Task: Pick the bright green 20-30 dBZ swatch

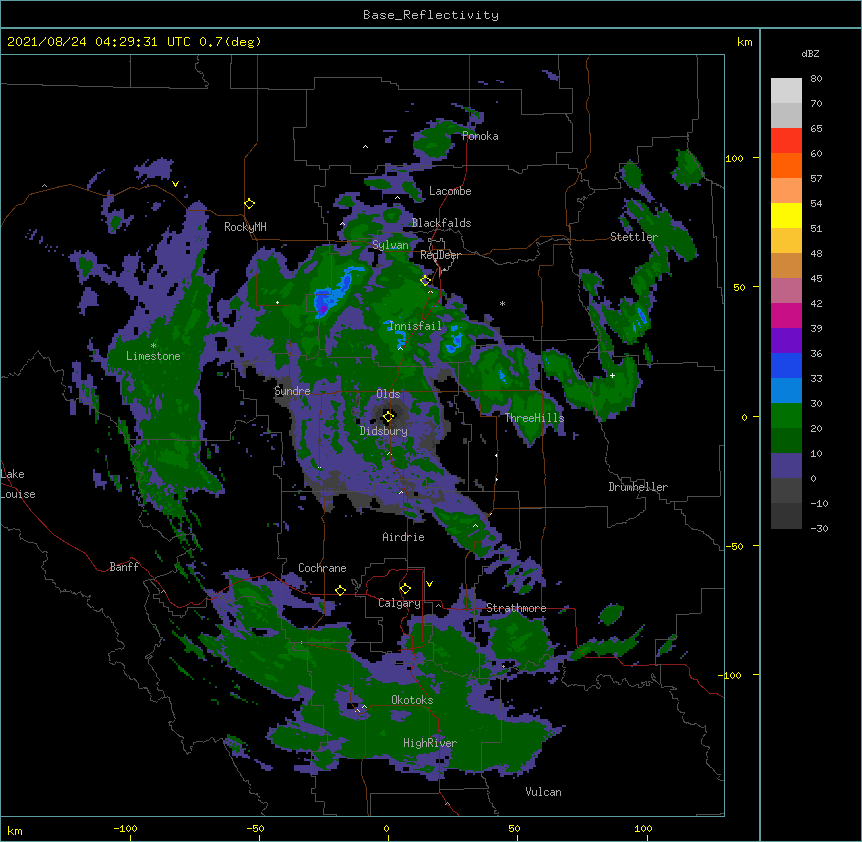Action: 786,416
